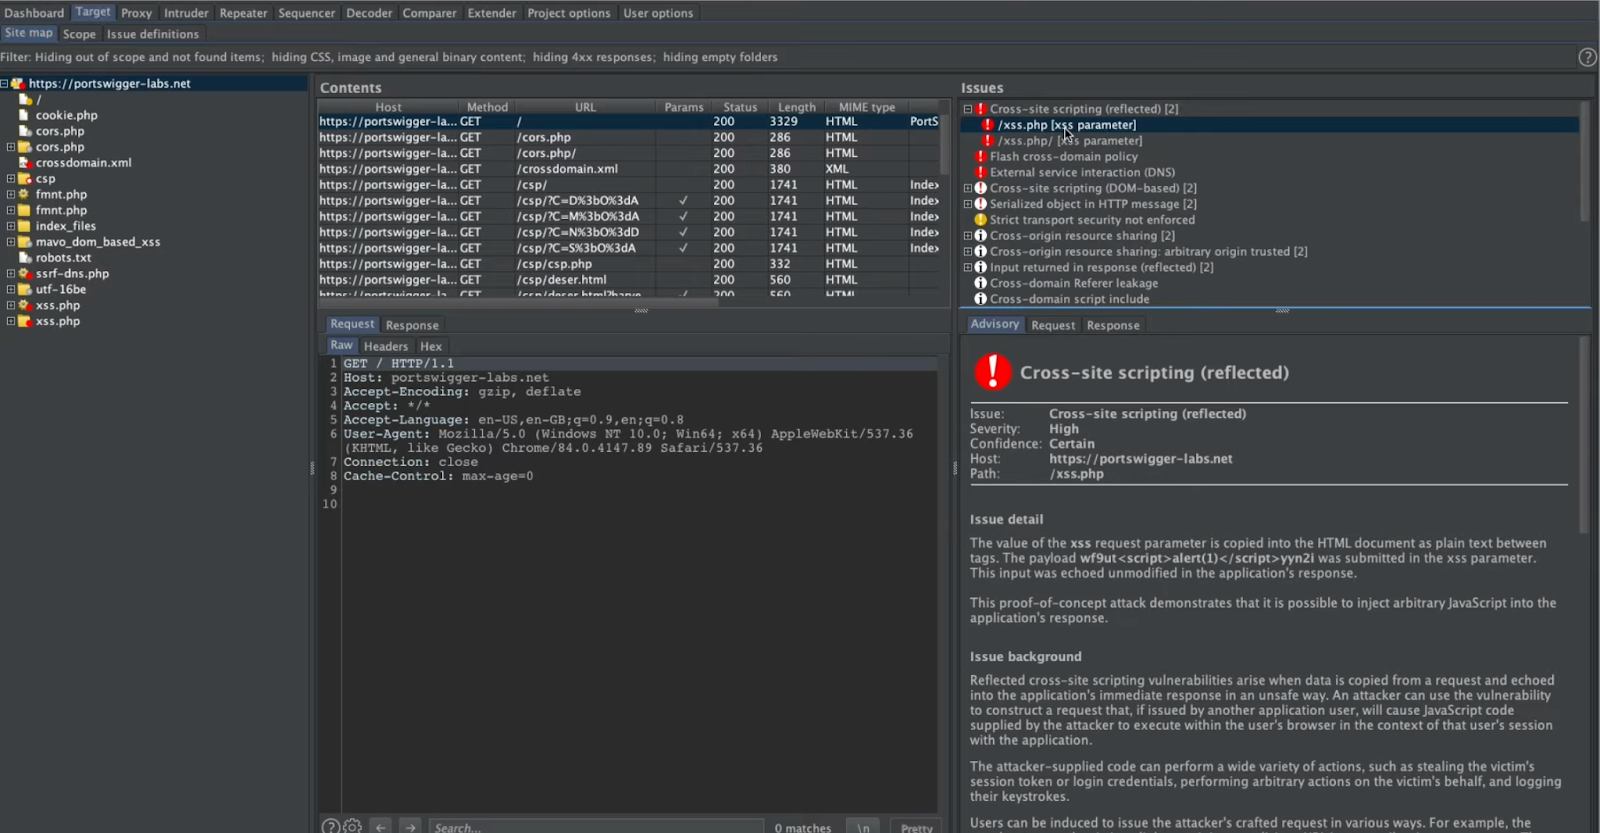Go to the next search match arrow
This screenshot has height=833, width=1600.
[411, 827]
